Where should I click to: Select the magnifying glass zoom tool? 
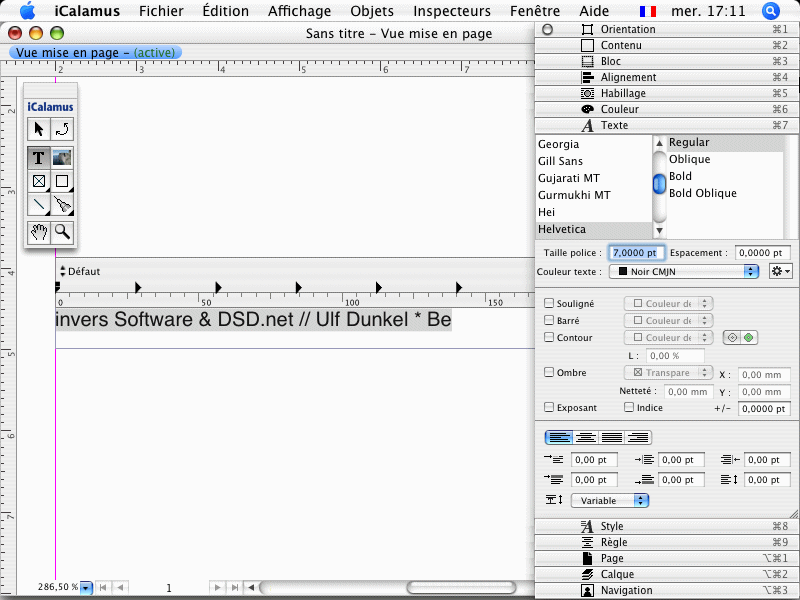click(62, 233)
